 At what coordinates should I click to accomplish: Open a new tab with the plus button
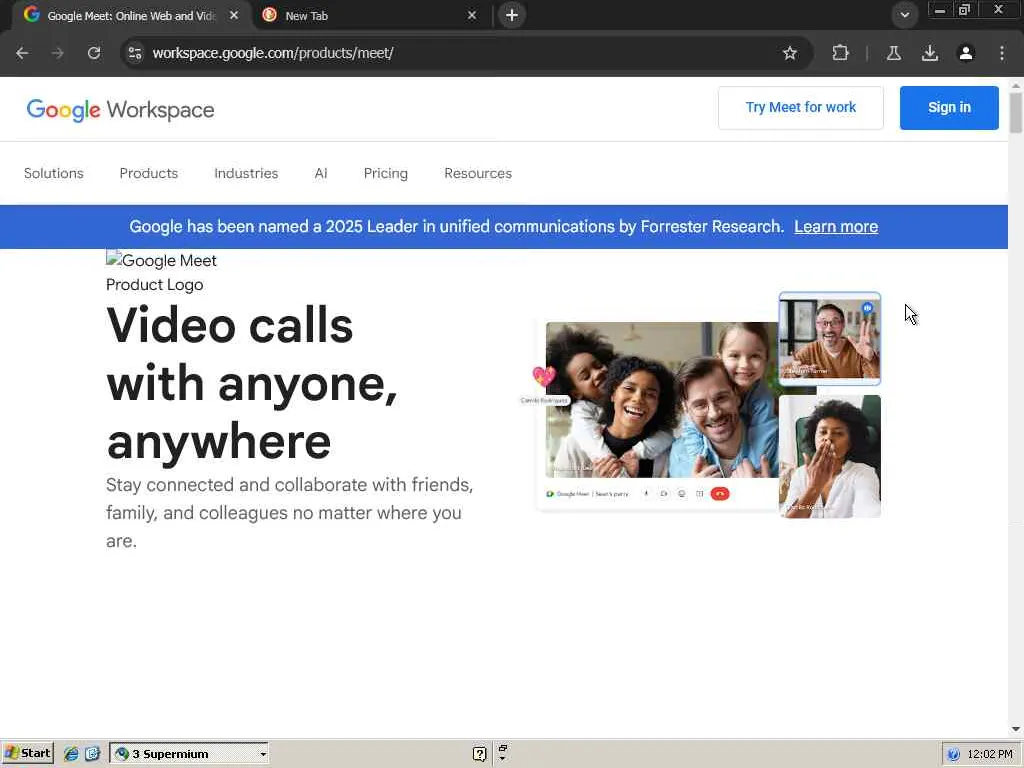512,15
